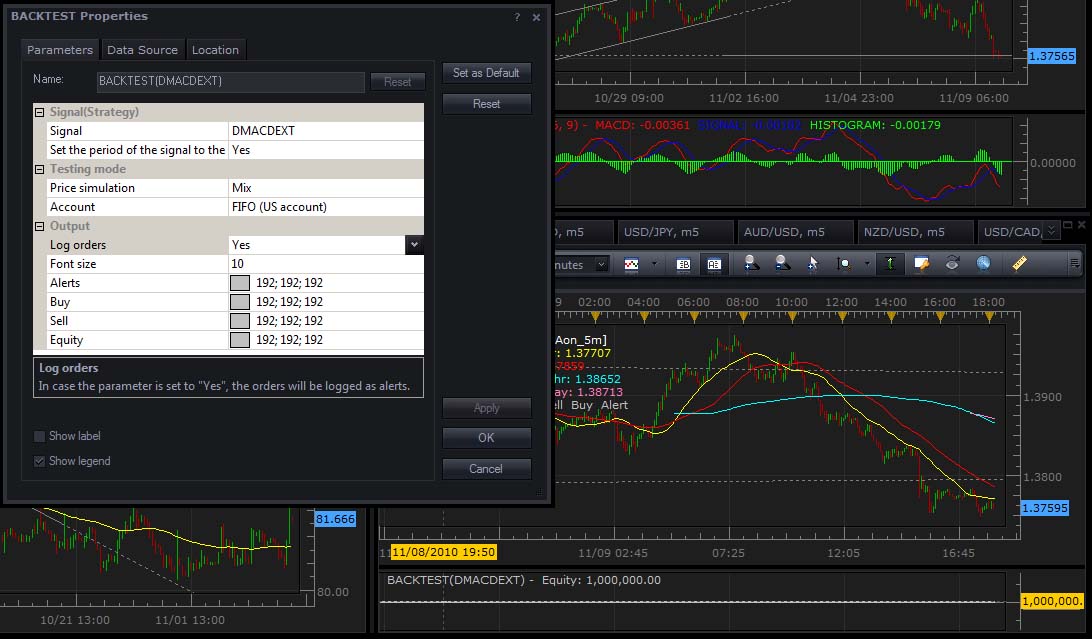
Task: Pick the Alerts color swatch
Action: click(240, 283)
